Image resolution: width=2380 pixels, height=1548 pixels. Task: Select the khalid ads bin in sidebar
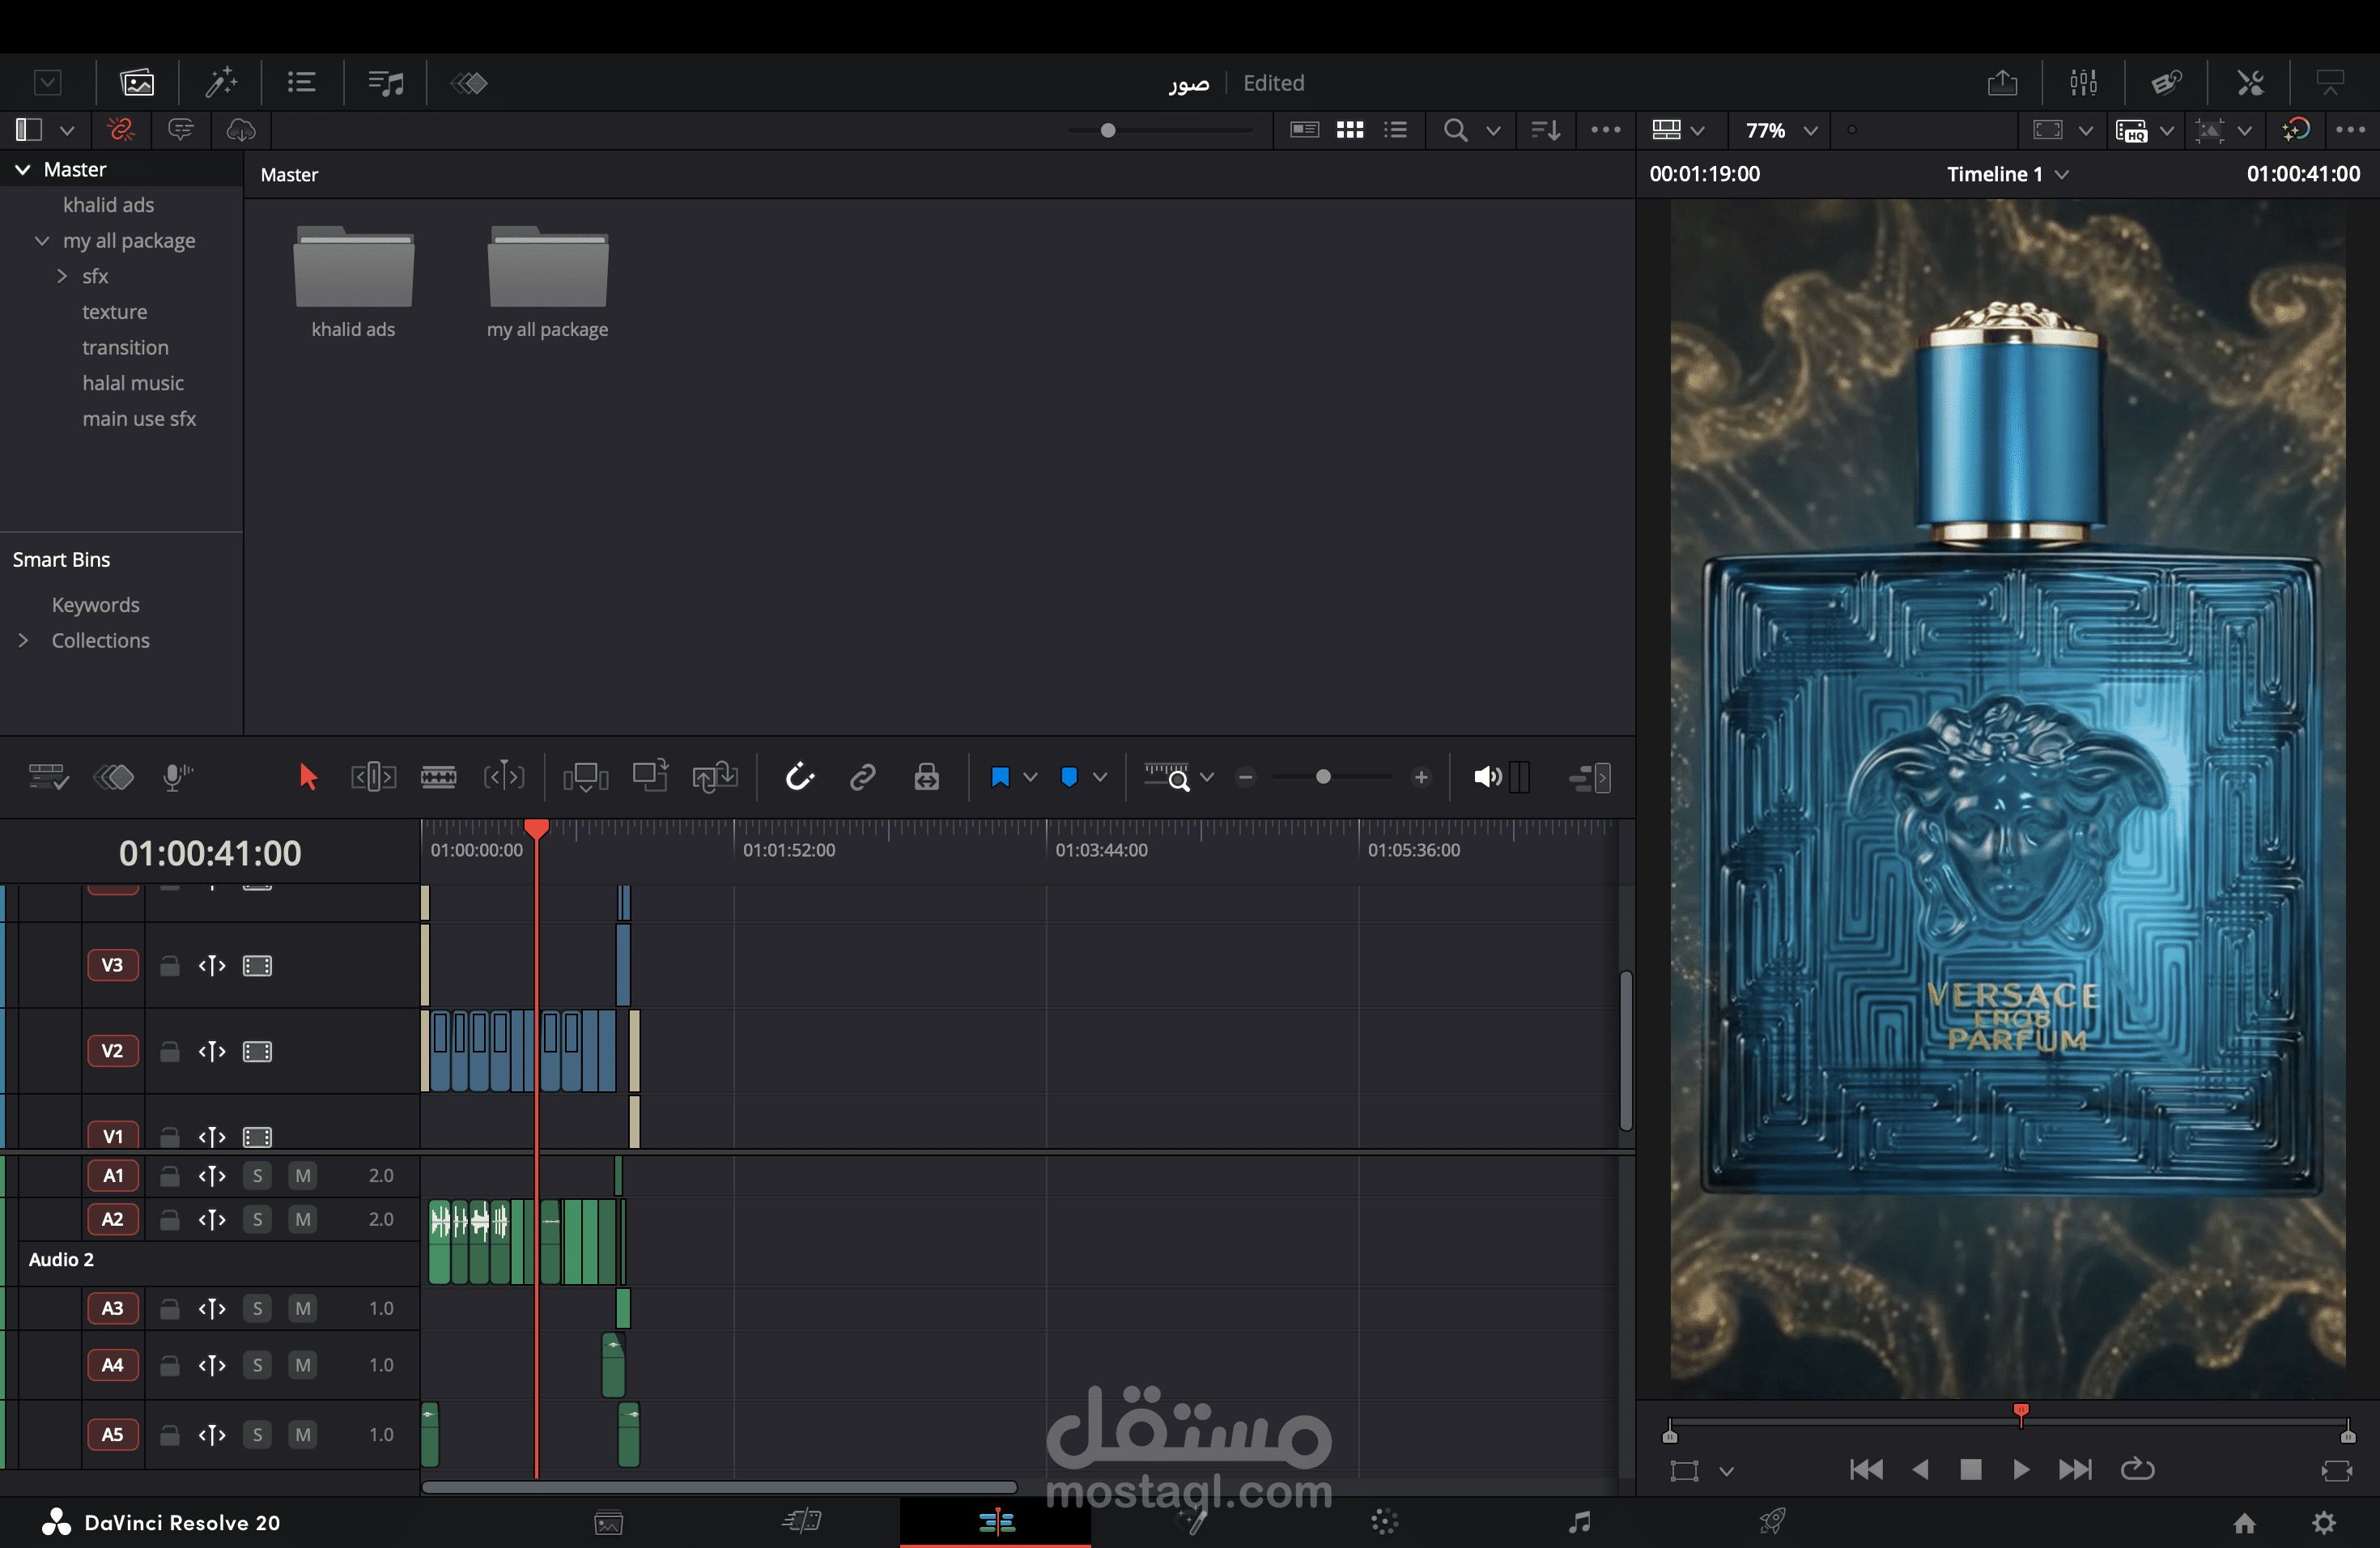pos(109,205)
